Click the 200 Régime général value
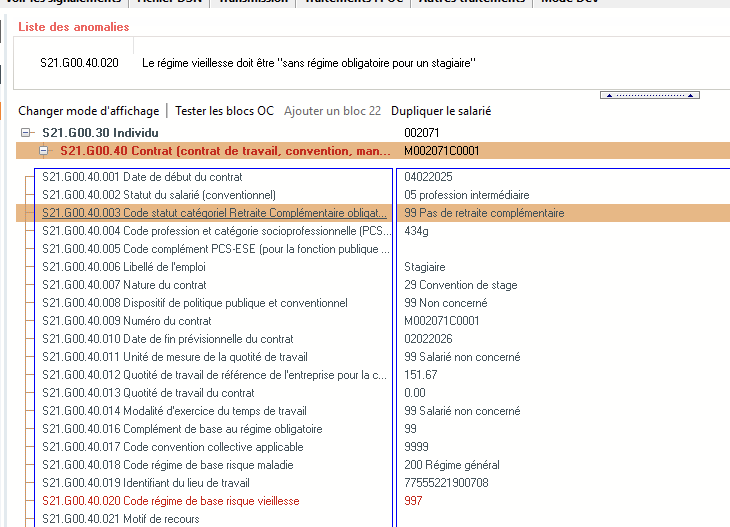This screenshot has height=527, width=730. (x=451, y=465)
